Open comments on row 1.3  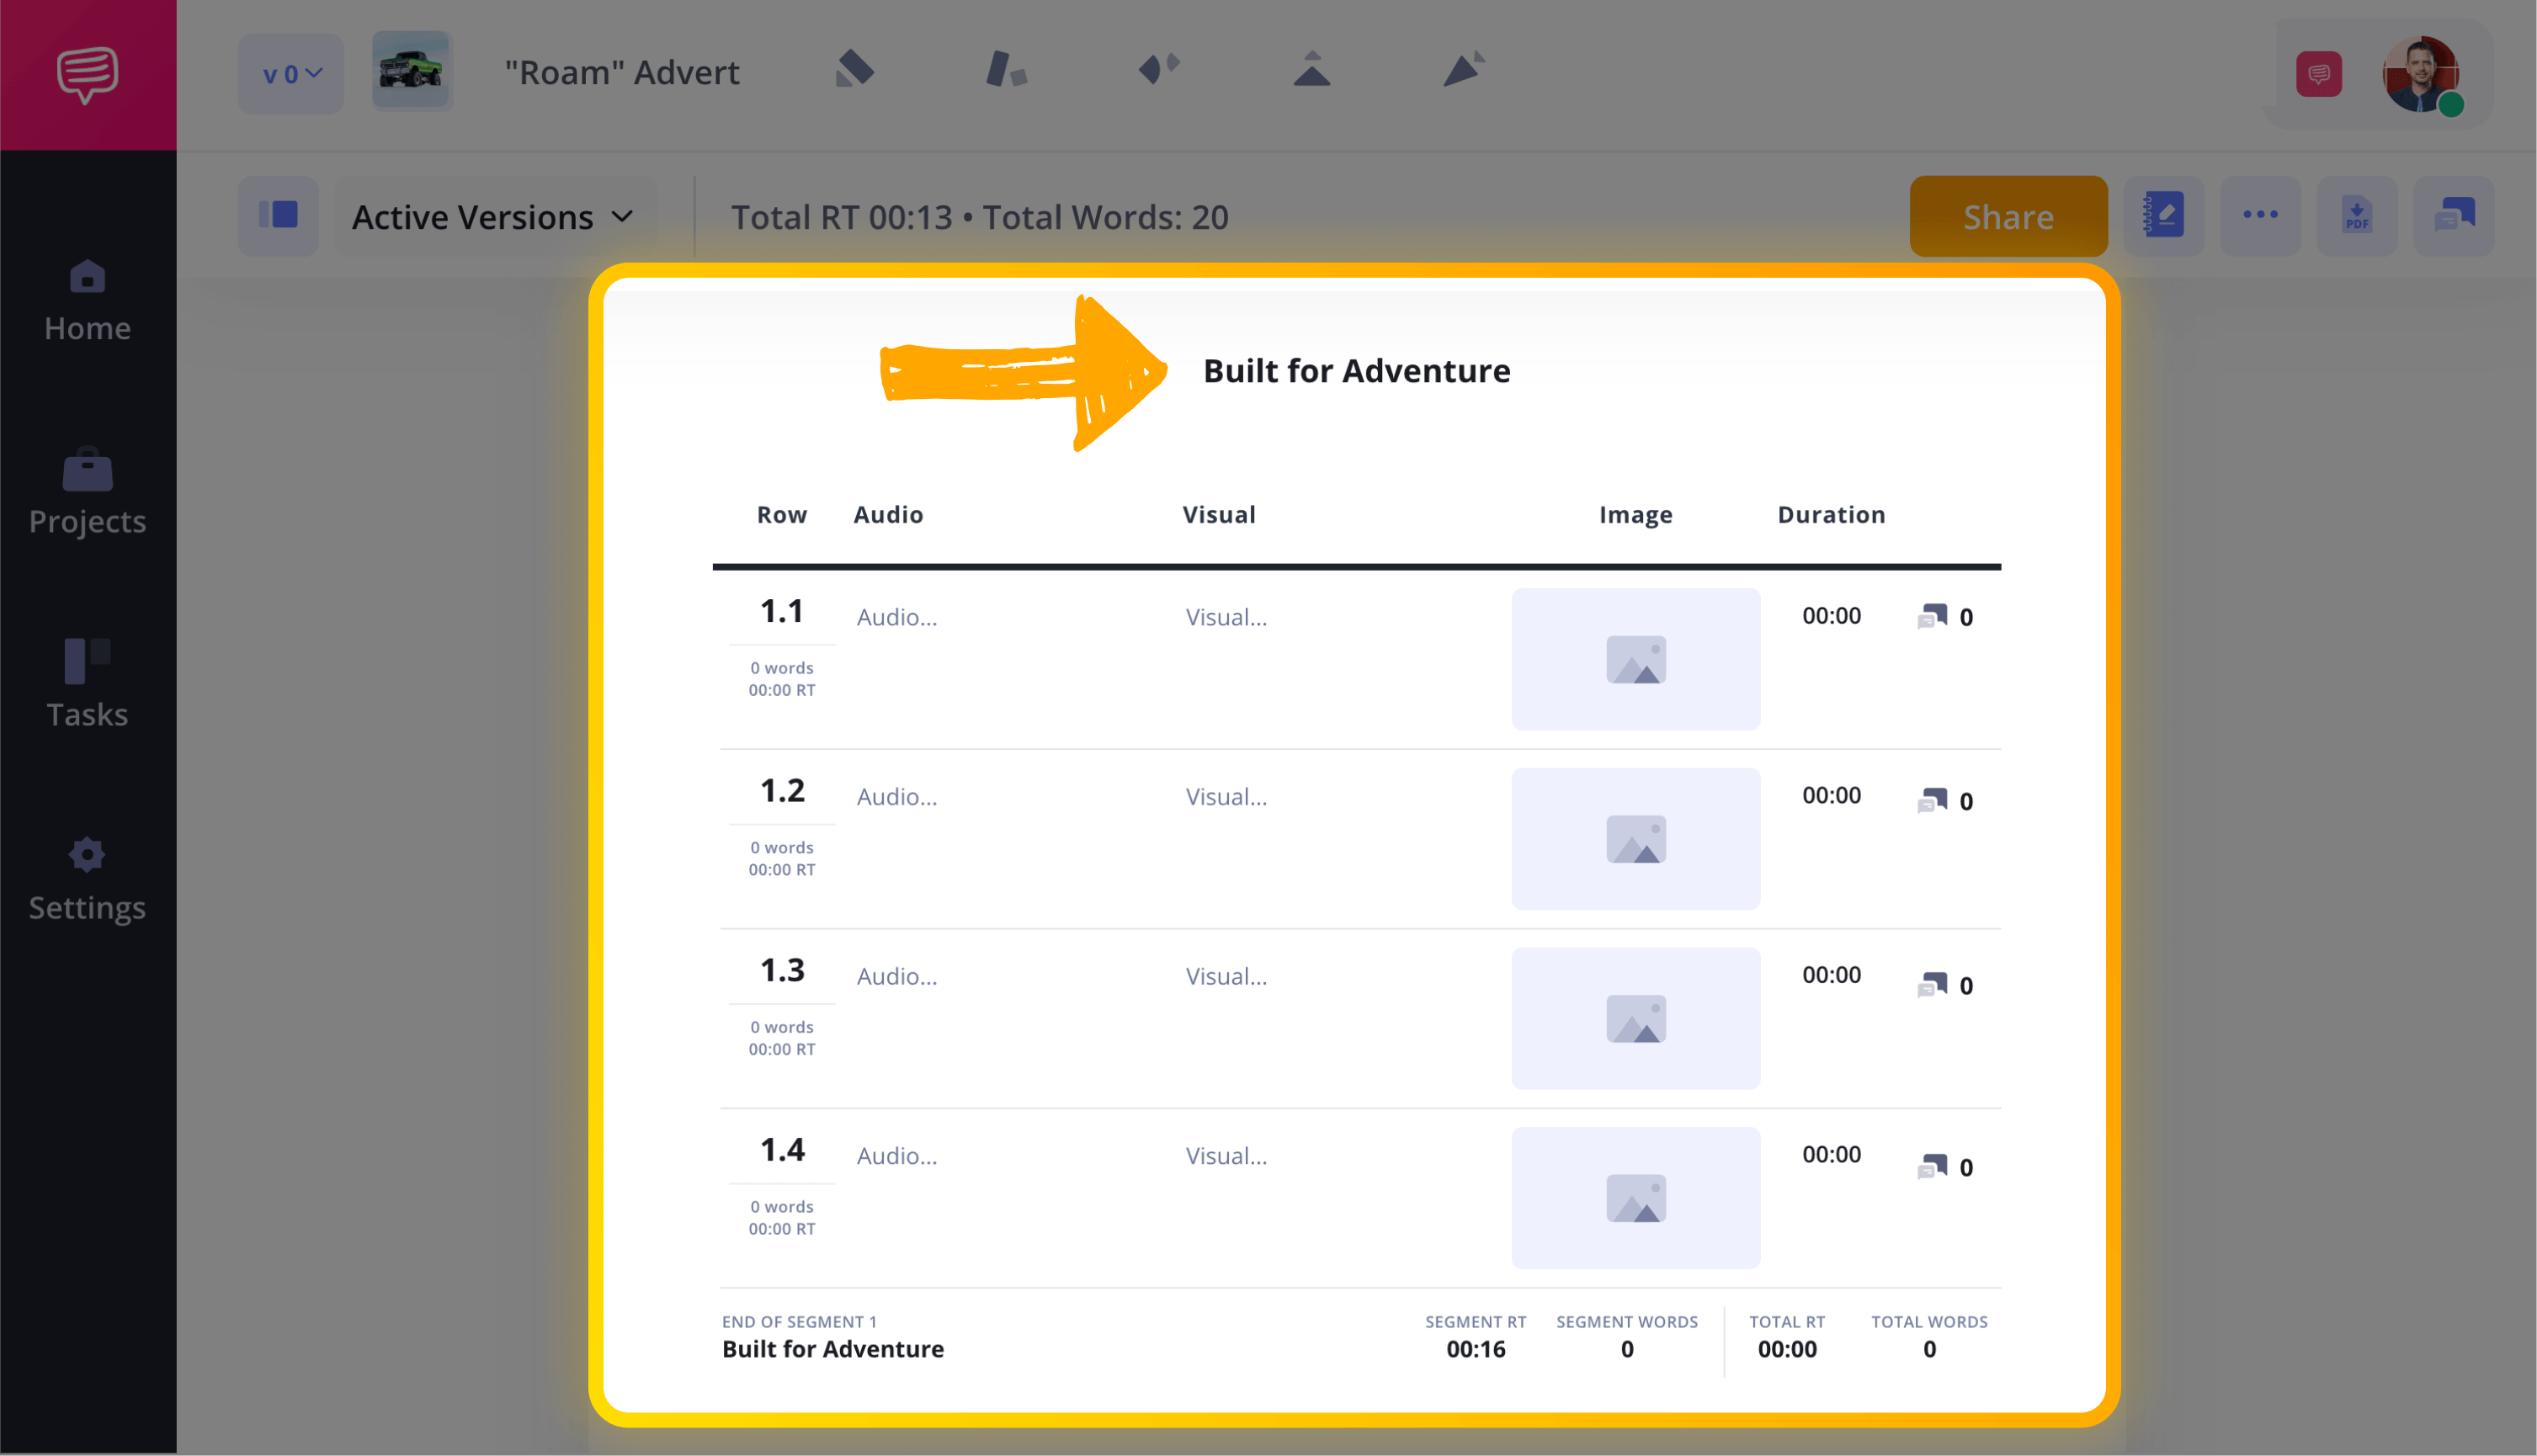coord(1944,985)
